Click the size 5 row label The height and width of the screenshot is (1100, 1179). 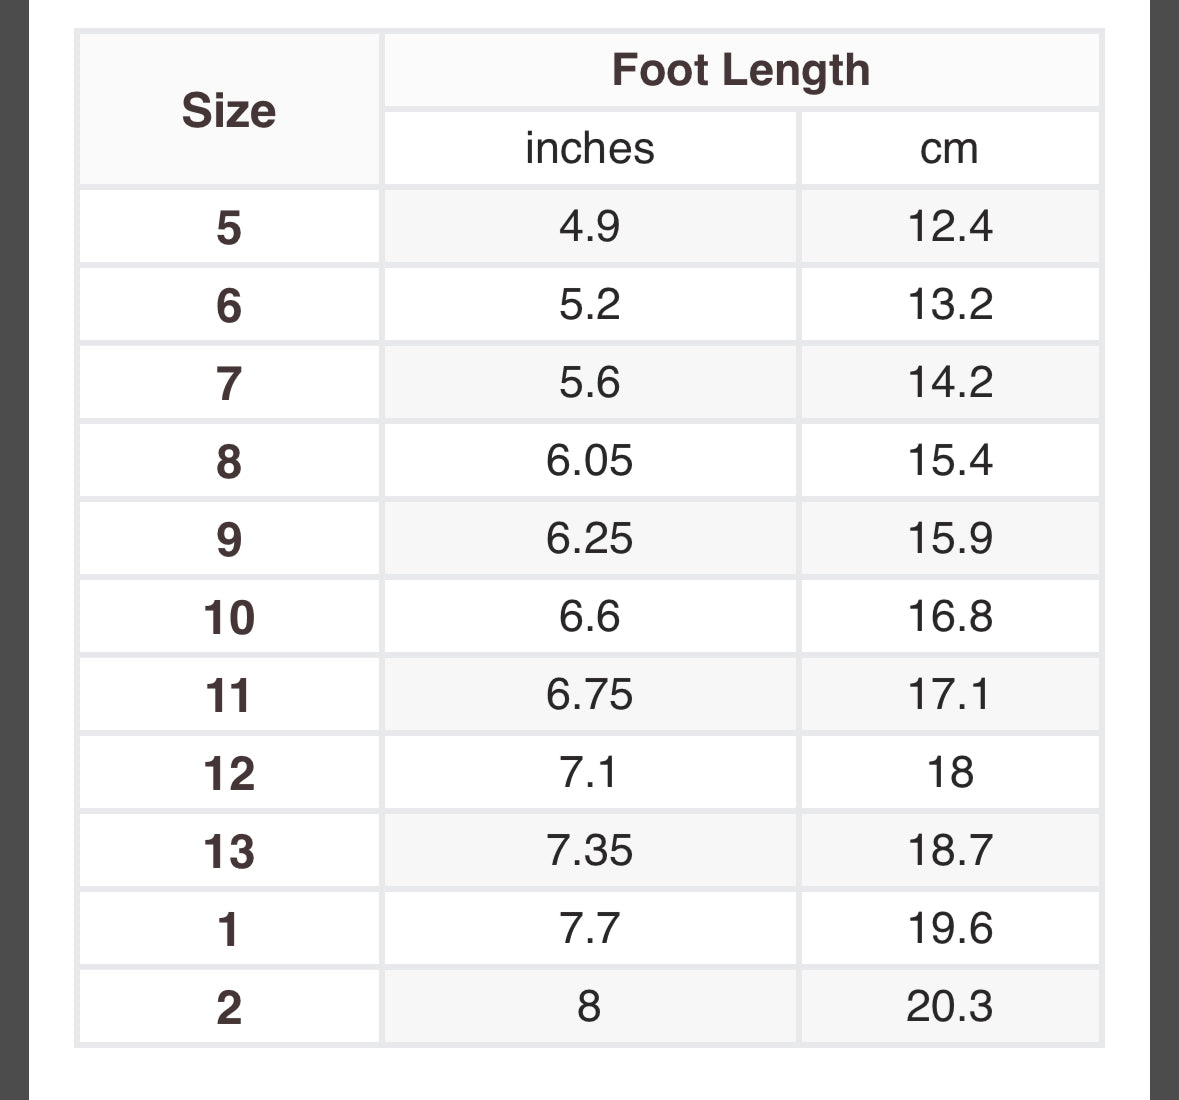pyautogui.click(x=229, y=226)
